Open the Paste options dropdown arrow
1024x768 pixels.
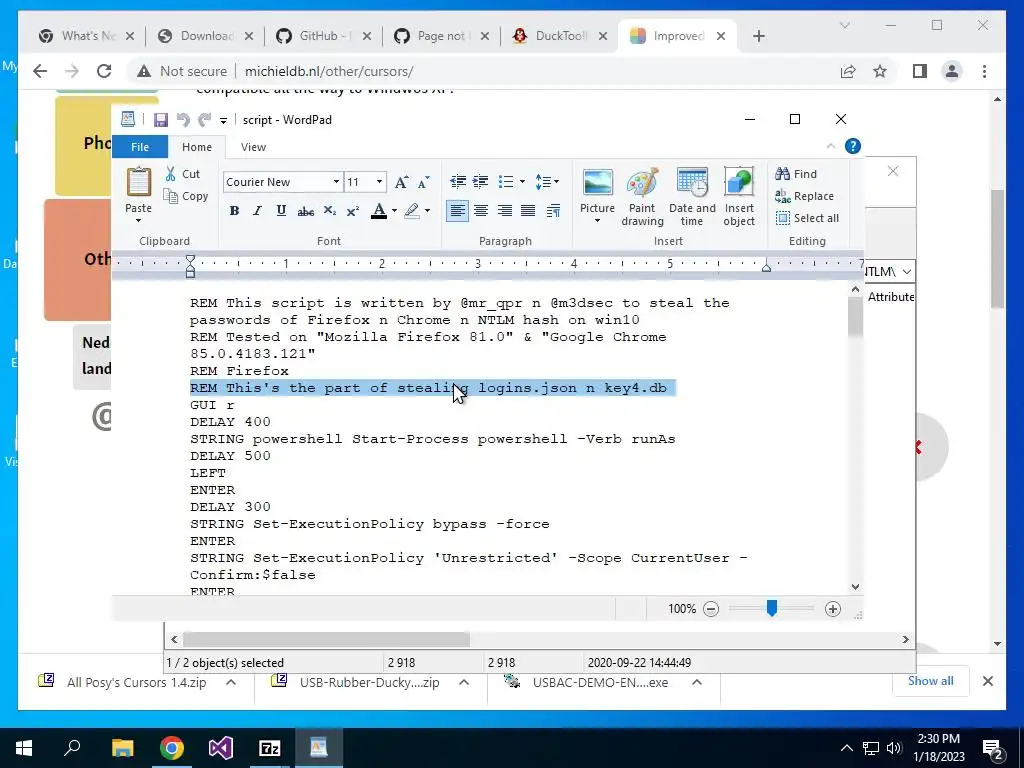click(x=138, y=221)
